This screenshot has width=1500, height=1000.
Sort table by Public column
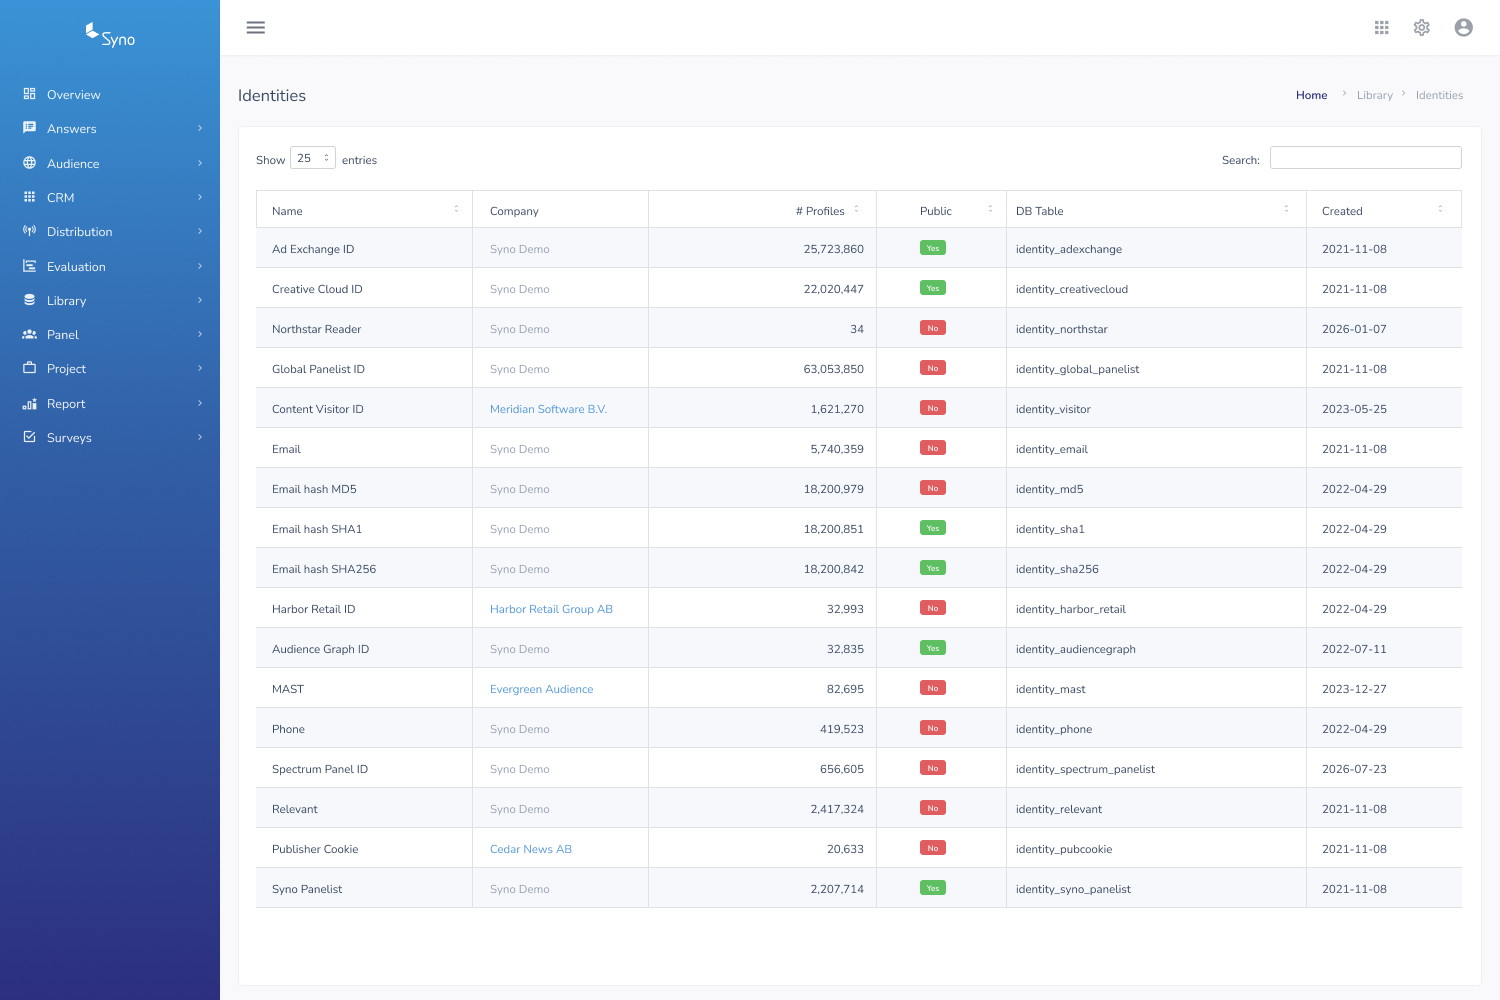coord(941,210)
